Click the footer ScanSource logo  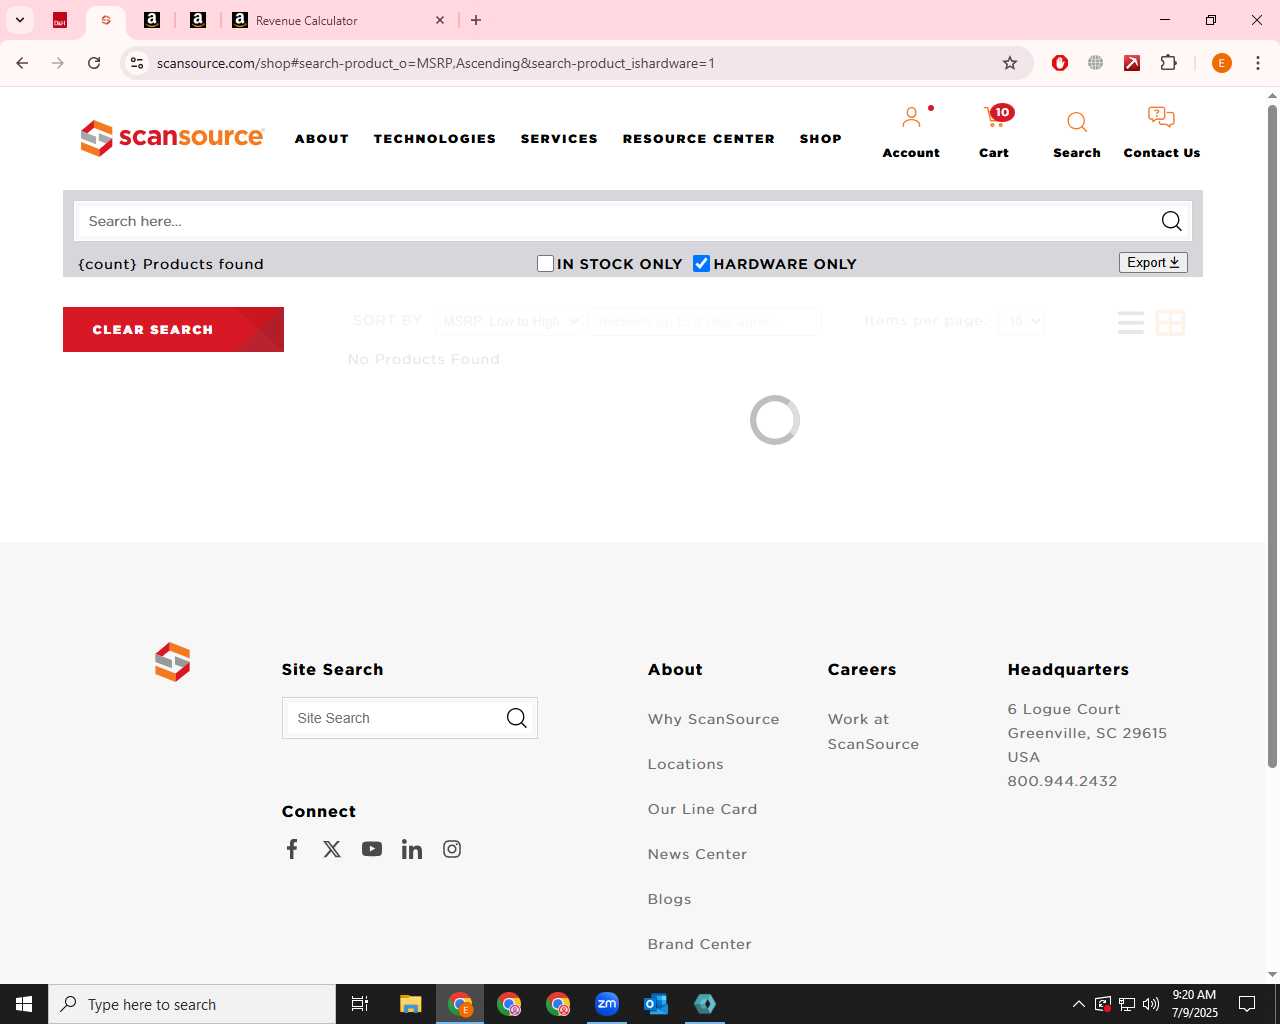(172, 662)
